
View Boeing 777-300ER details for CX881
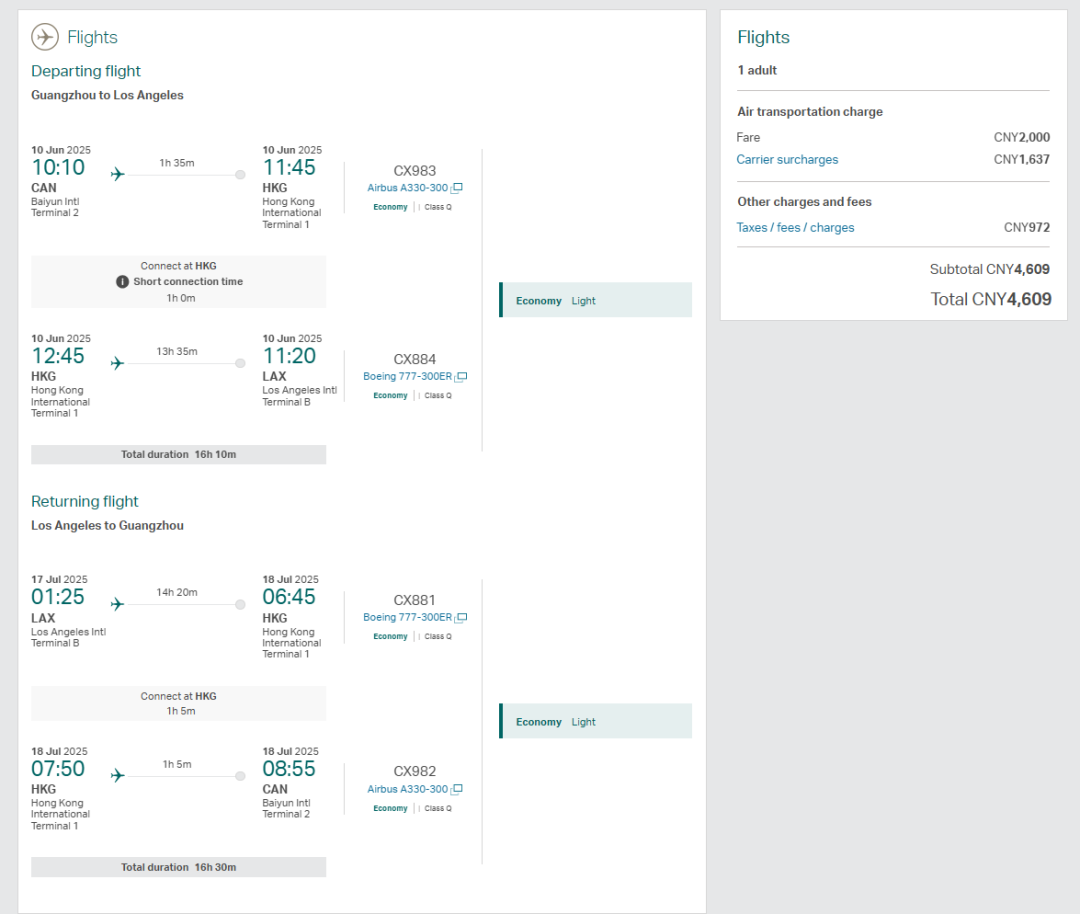point(408,618)
